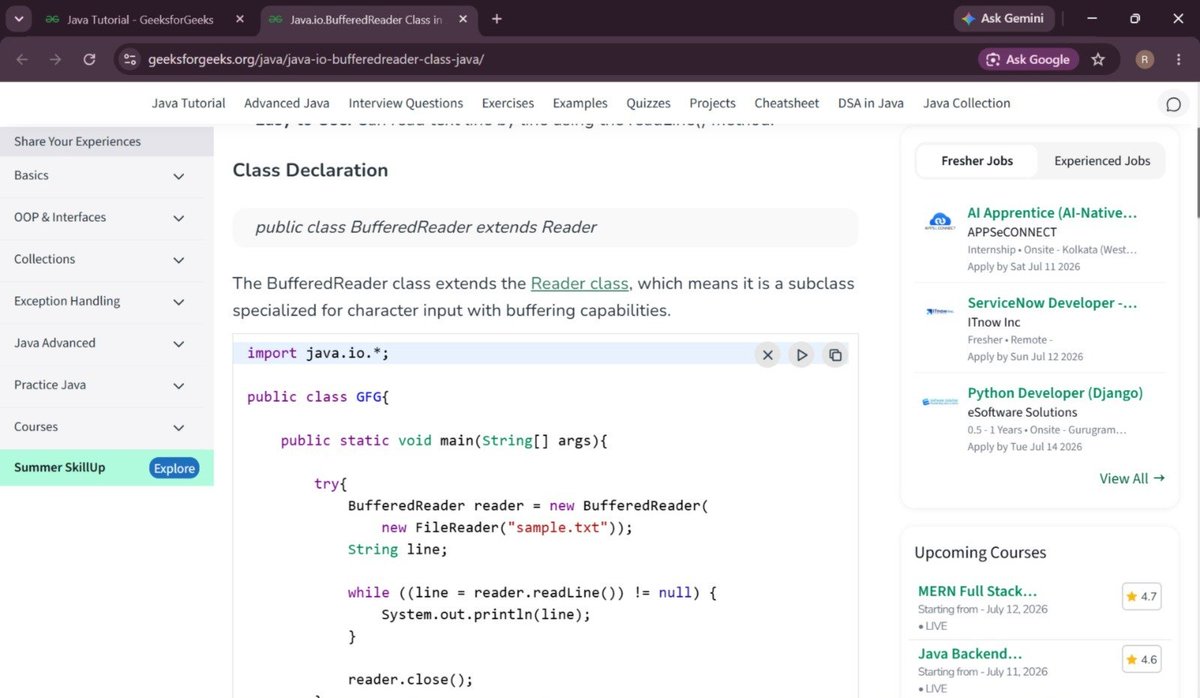
Task: Open Advanced Java in top navigation
Action: [287, 103]
